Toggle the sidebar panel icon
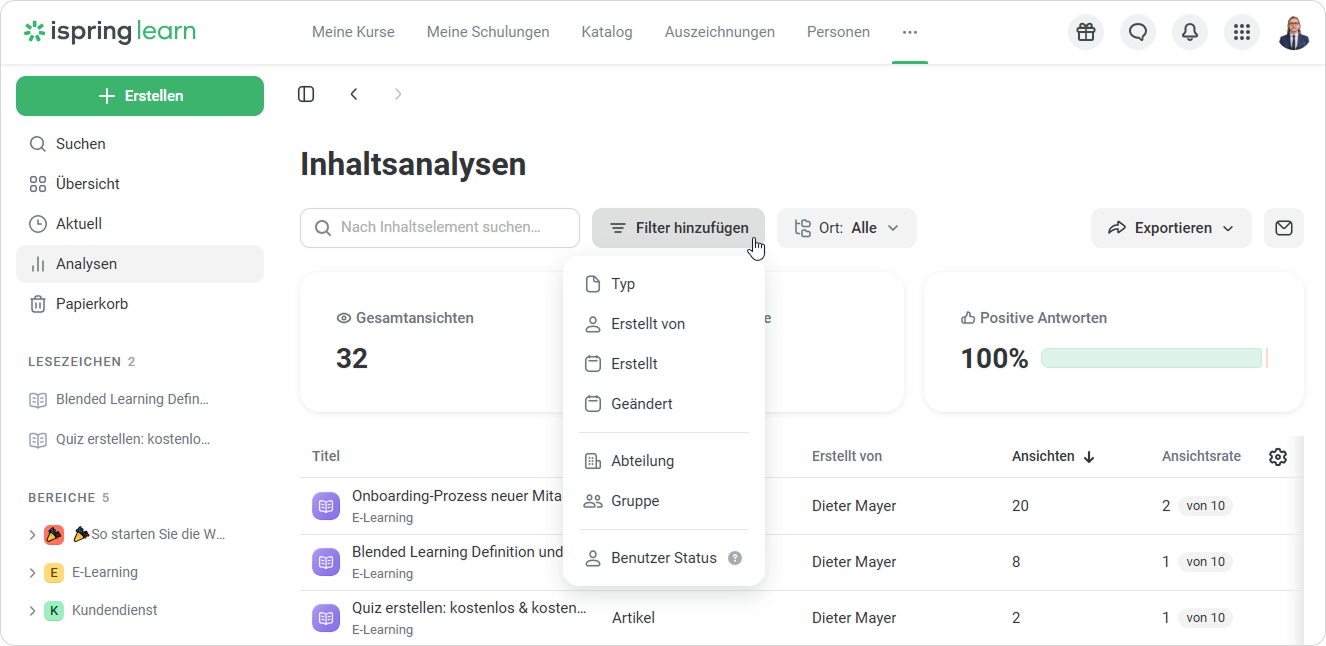This screenshot has height=646, width=1326. point(306,94)
